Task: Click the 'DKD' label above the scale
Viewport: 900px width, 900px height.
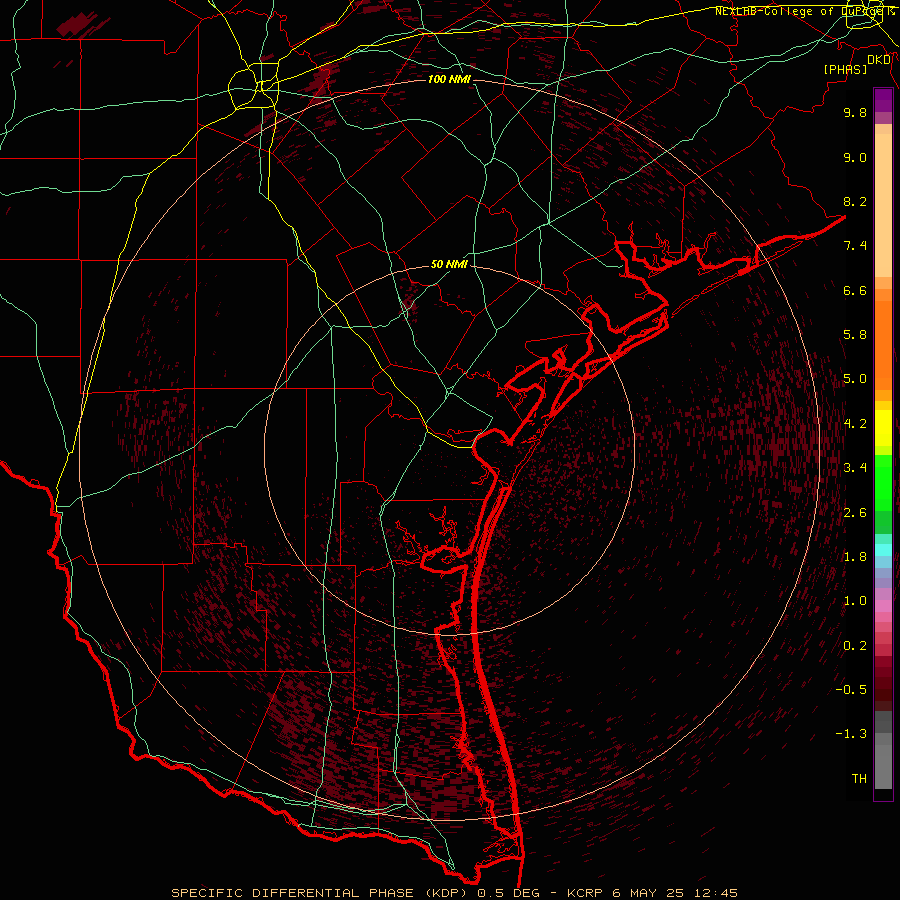Action: point(879,59)
